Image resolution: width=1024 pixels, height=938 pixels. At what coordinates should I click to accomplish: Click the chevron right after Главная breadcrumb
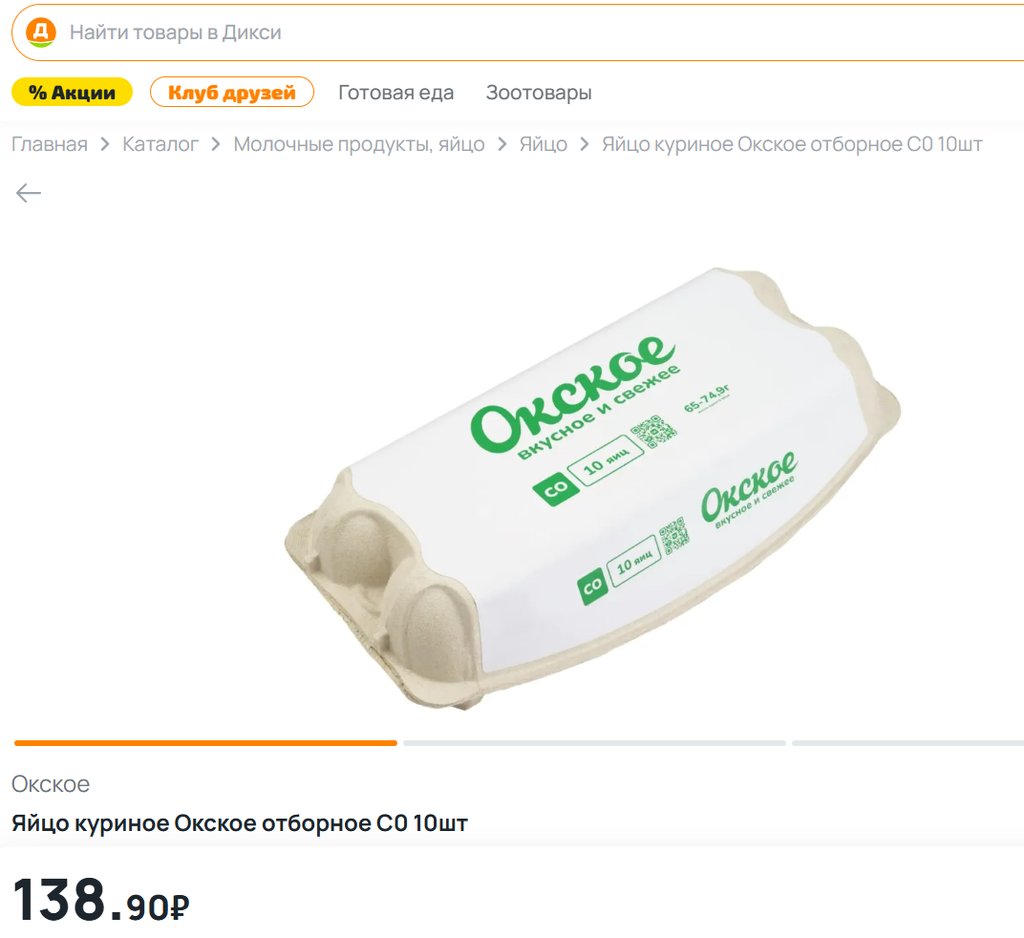pos(105,145)
